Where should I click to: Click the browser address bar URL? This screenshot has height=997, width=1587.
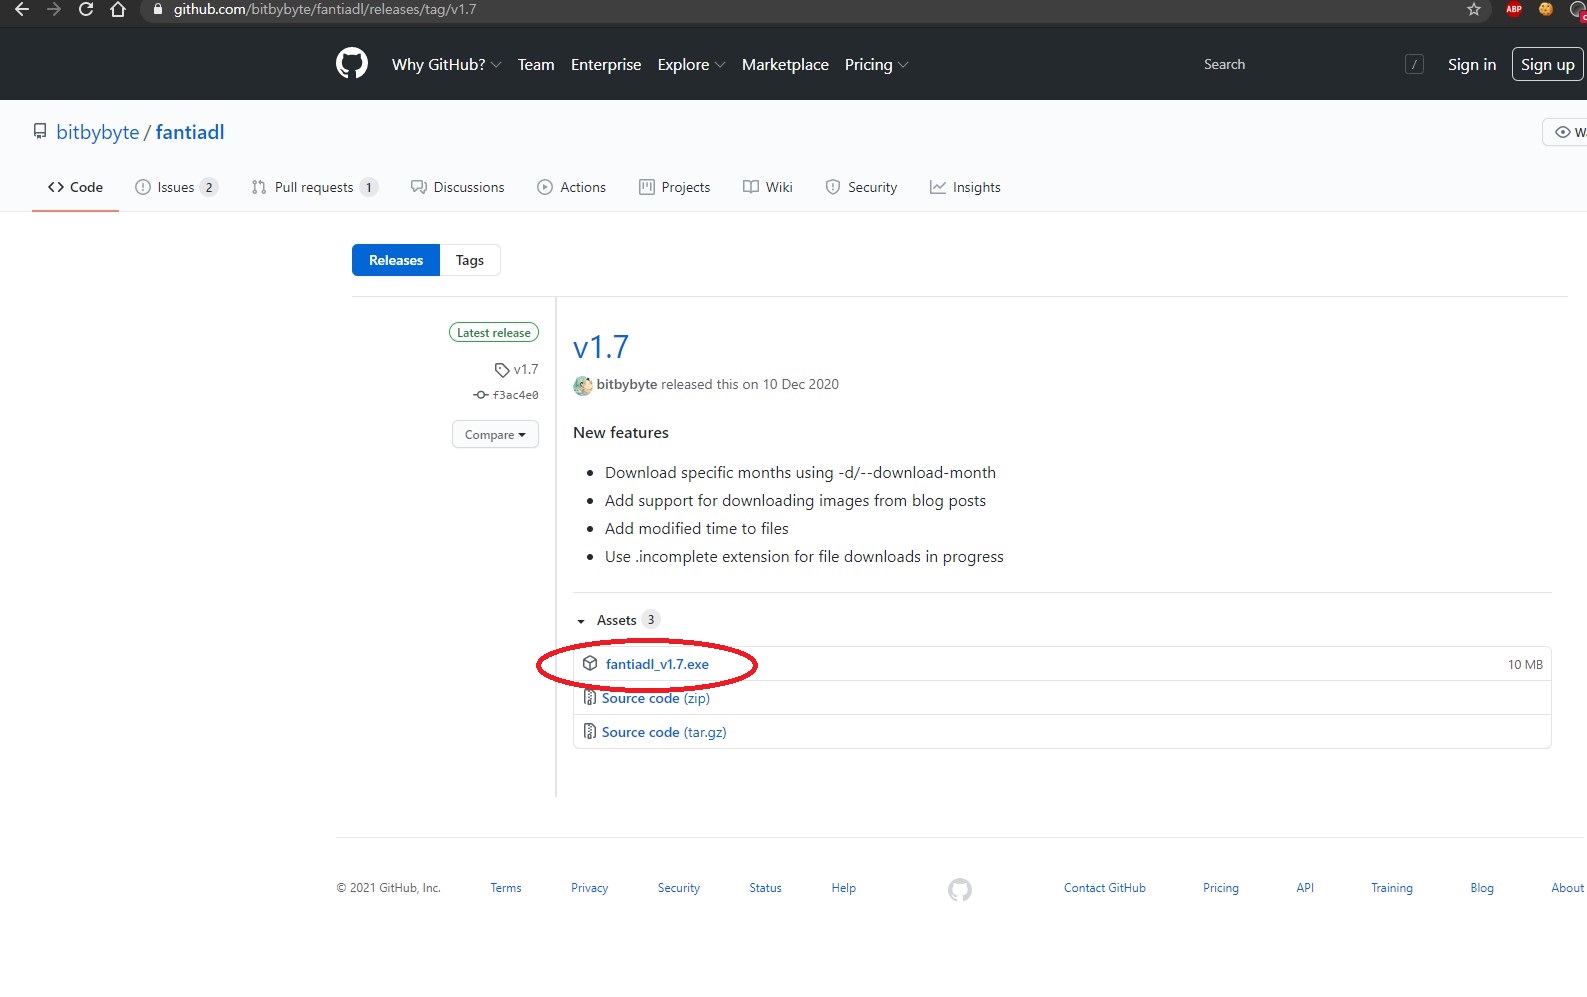pyautogui.click(x=325, y=9)
